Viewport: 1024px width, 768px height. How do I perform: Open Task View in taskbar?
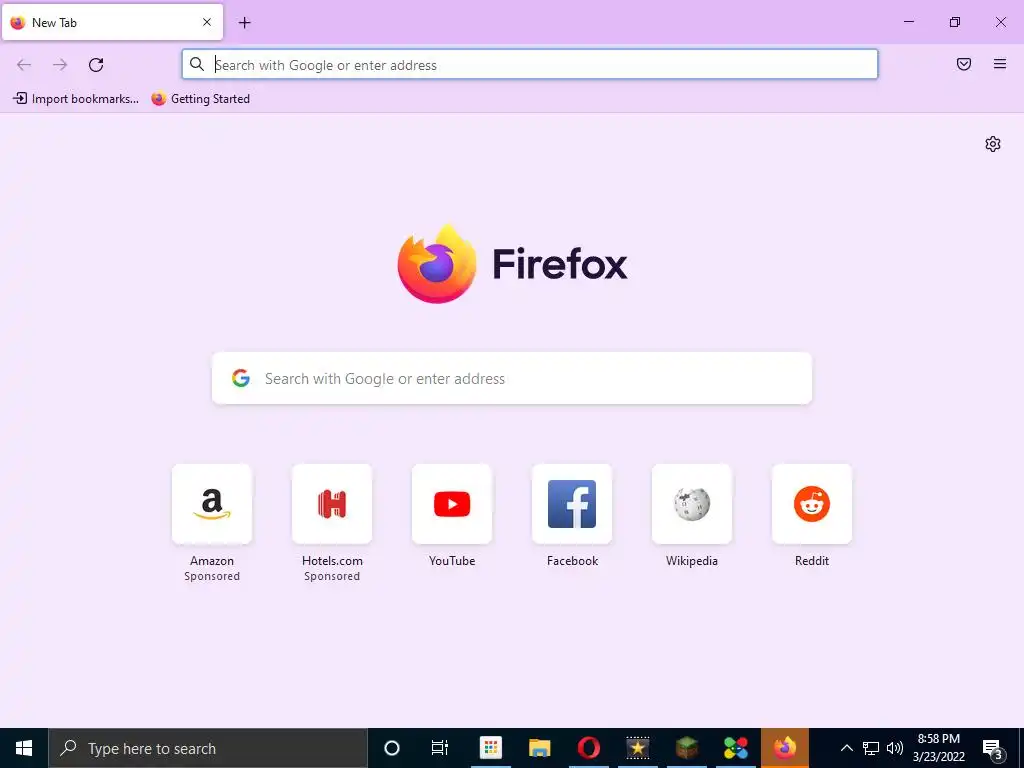coord(440,748)
